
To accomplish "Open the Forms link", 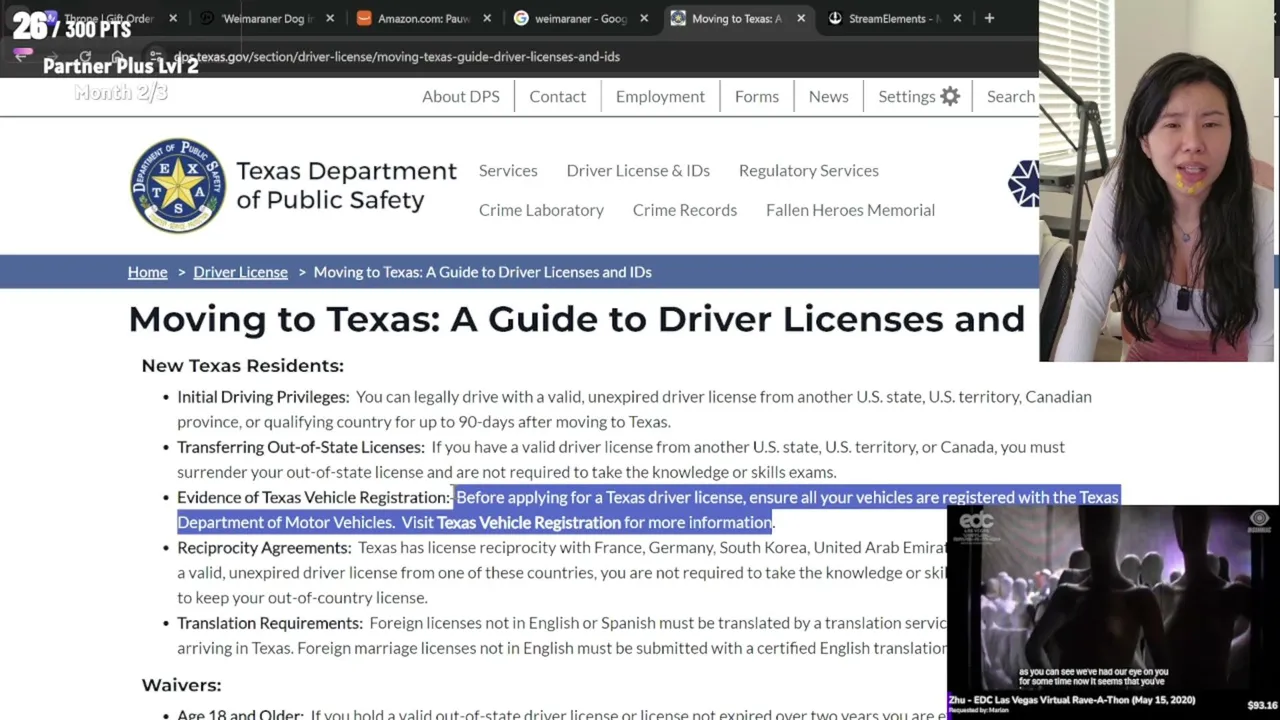I will pos(757,97).
